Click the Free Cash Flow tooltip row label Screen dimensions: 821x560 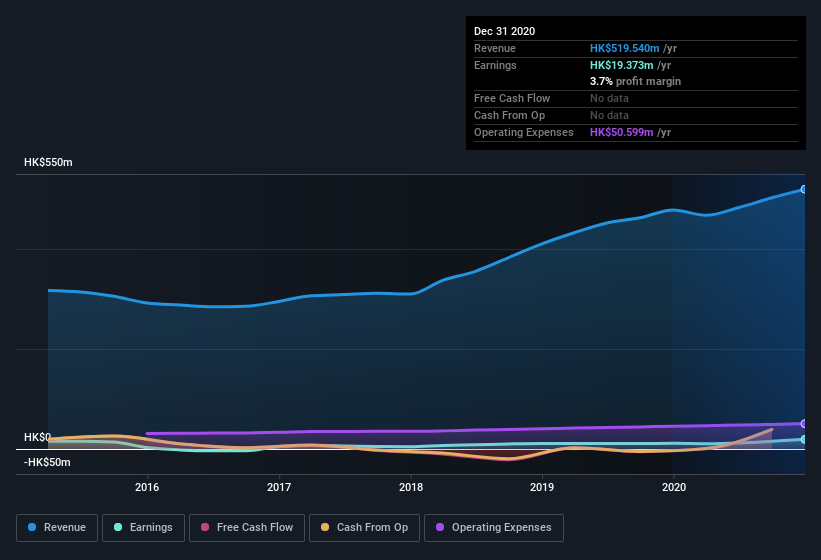click(x=512, y=98)
